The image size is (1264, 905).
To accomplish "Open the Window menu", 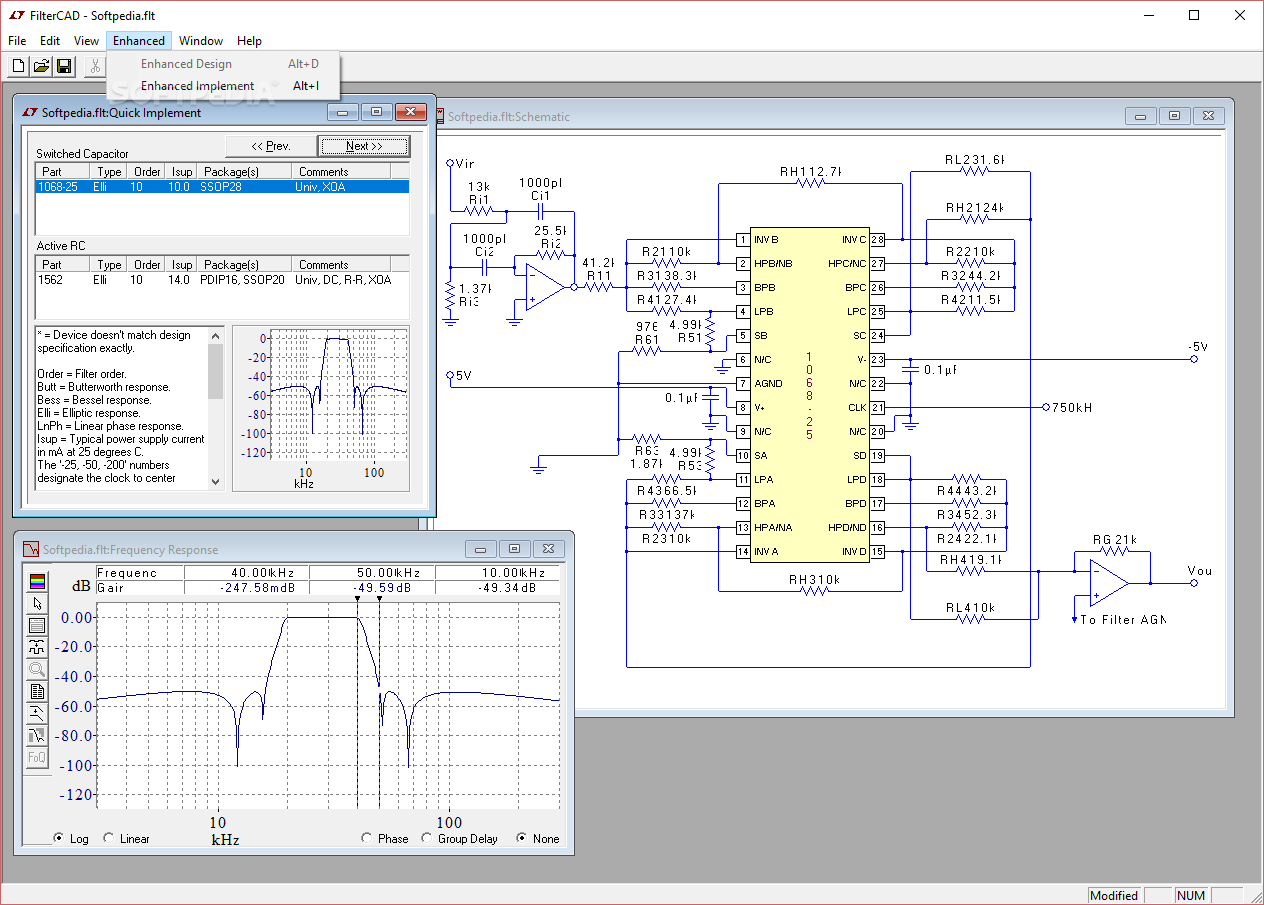I will coord(201,41).
